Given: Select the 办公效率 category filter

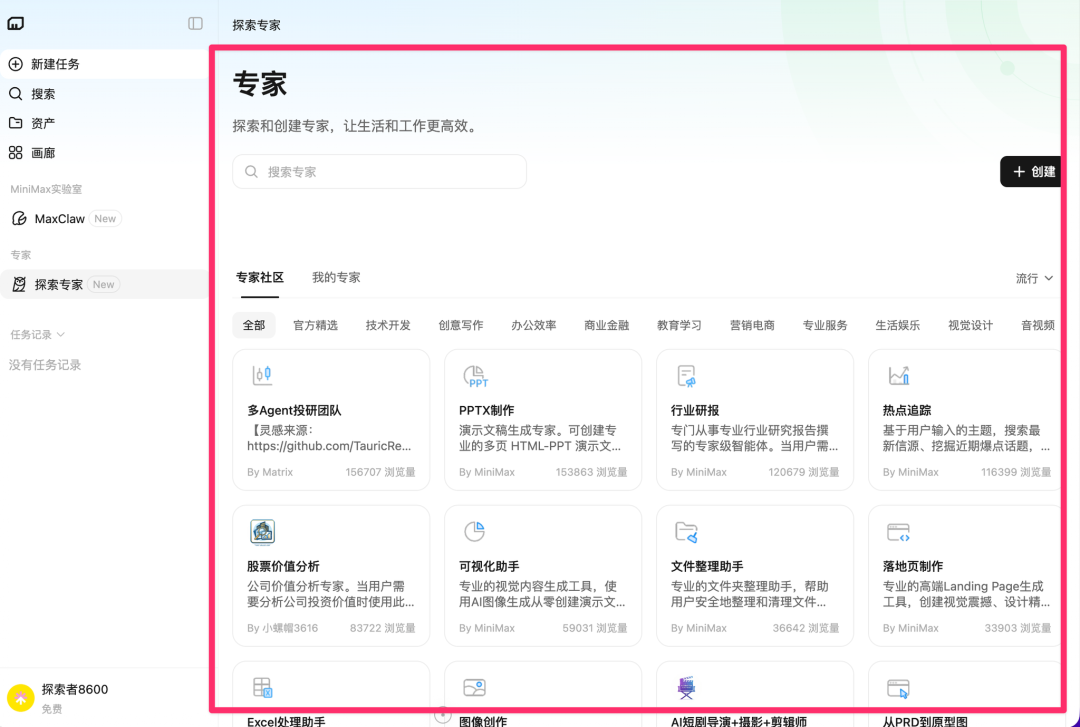Looking at the screenshot, I should click(x=534, y=324).
